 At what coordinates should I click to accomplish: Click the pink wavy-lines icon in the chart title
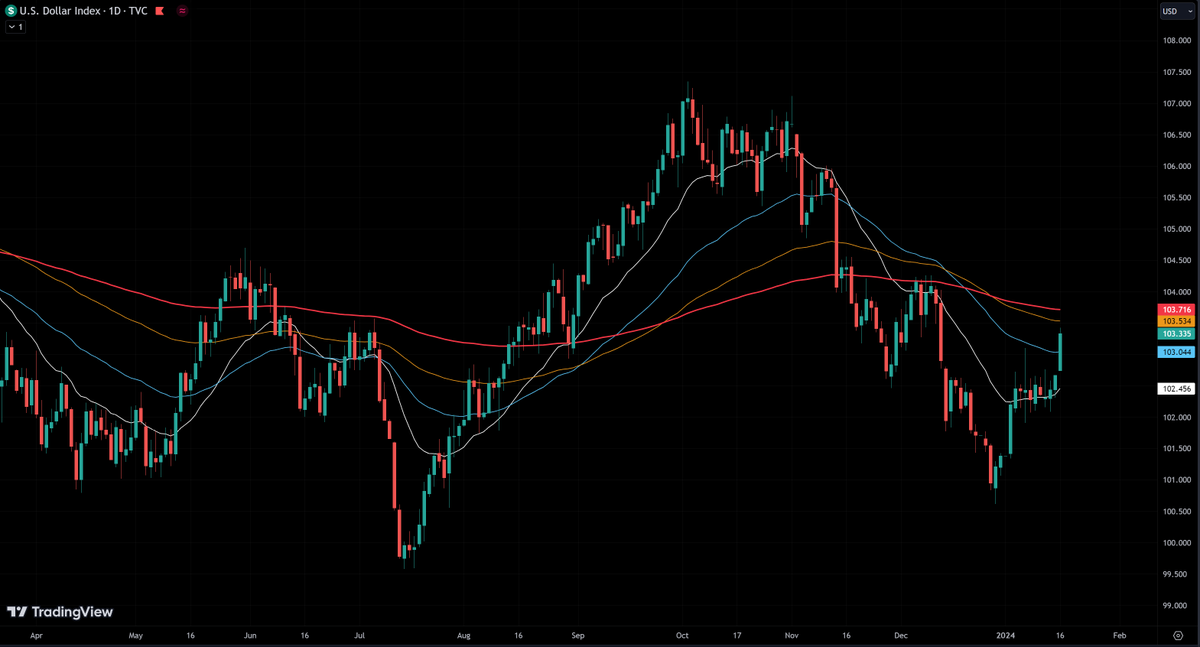point(181,11)
